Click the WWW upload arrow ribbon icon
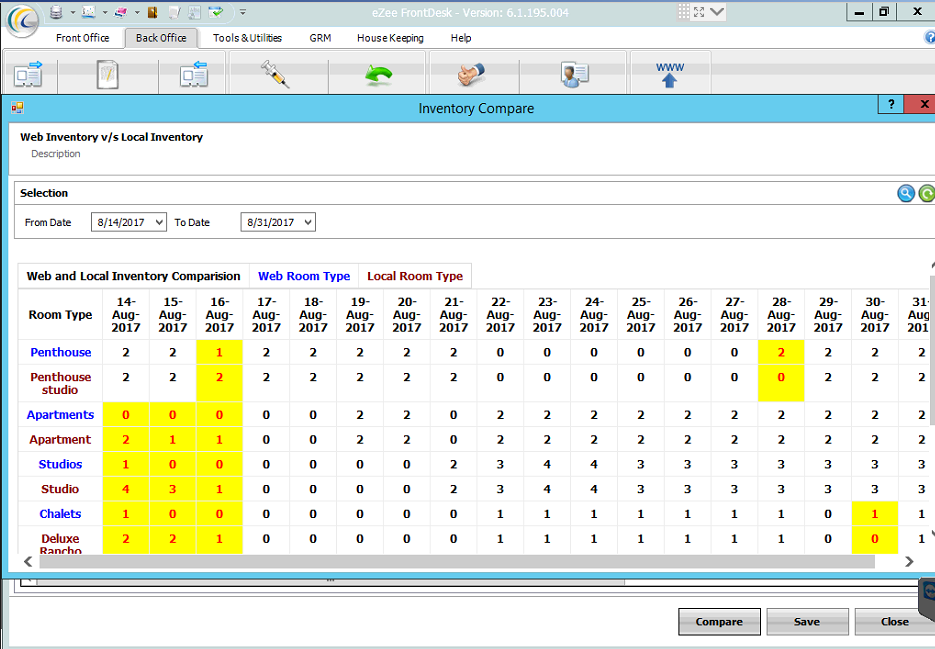The image size is (935, 649). pos(670,75)
